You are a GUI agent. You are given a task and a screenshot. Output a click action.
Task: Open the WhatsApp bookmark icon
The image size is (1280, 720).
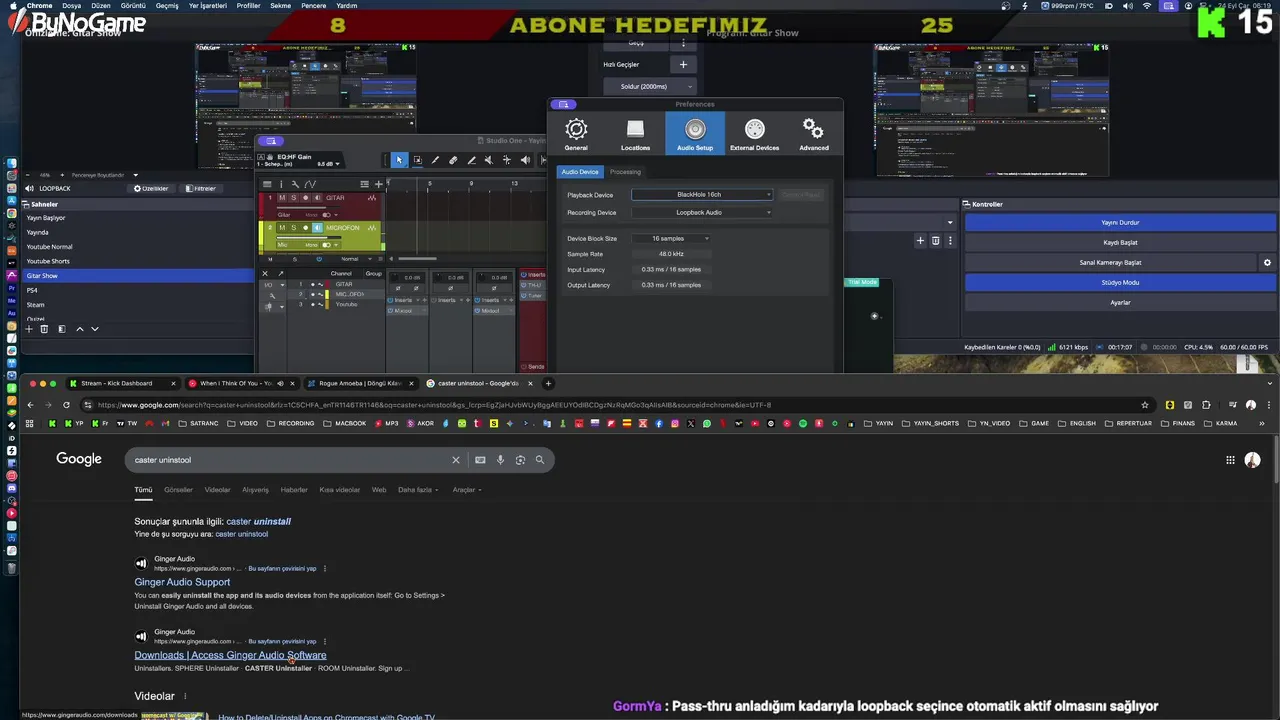(707, 424)
